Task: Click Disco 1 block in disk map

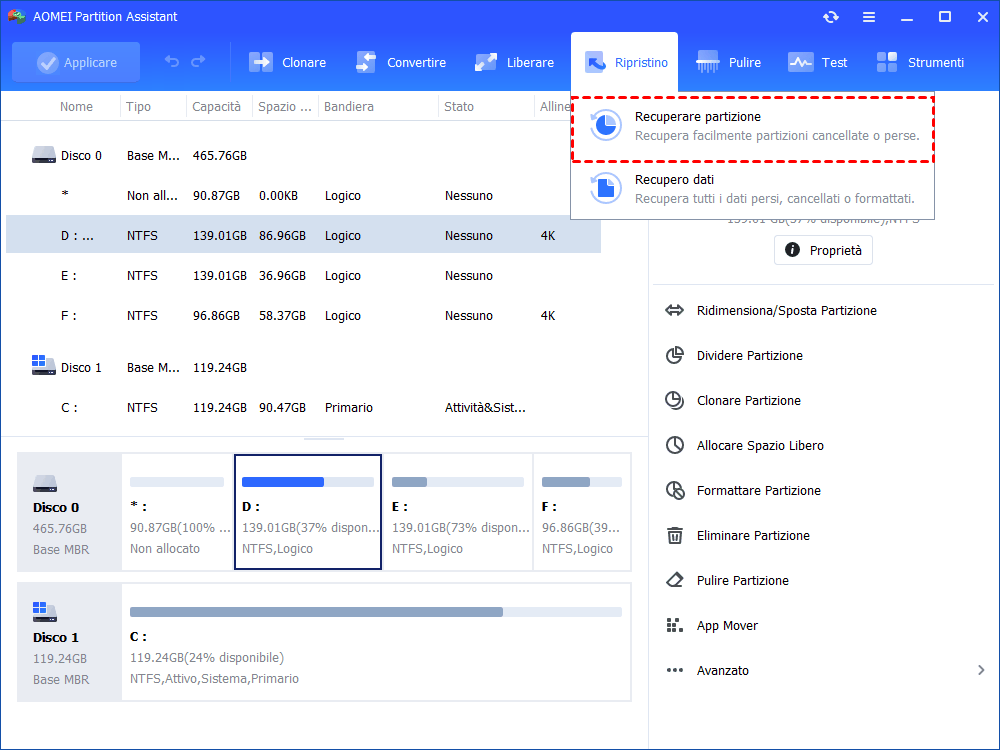Action: point(69,642)
